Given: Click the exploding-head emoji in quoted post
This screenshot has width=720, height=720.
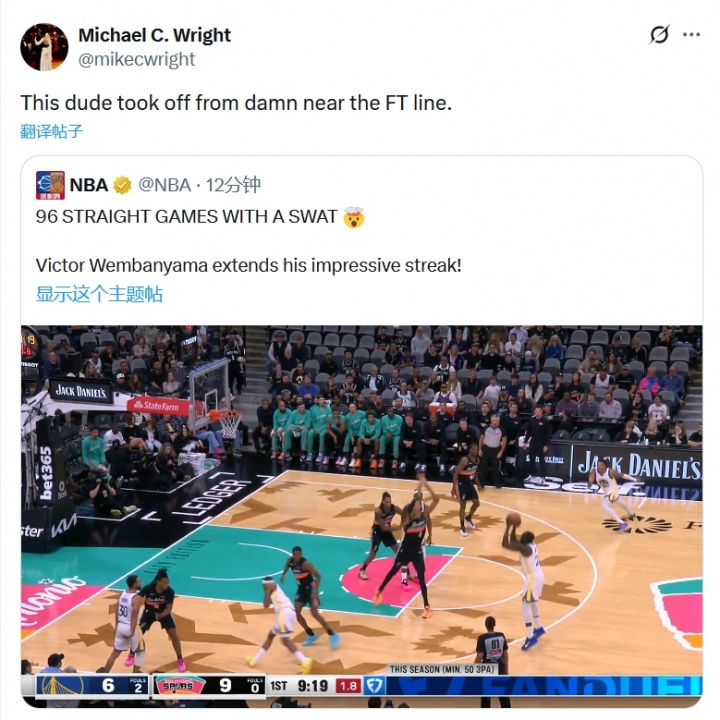Looking at the screenshot, I should (x=354, y=217).
